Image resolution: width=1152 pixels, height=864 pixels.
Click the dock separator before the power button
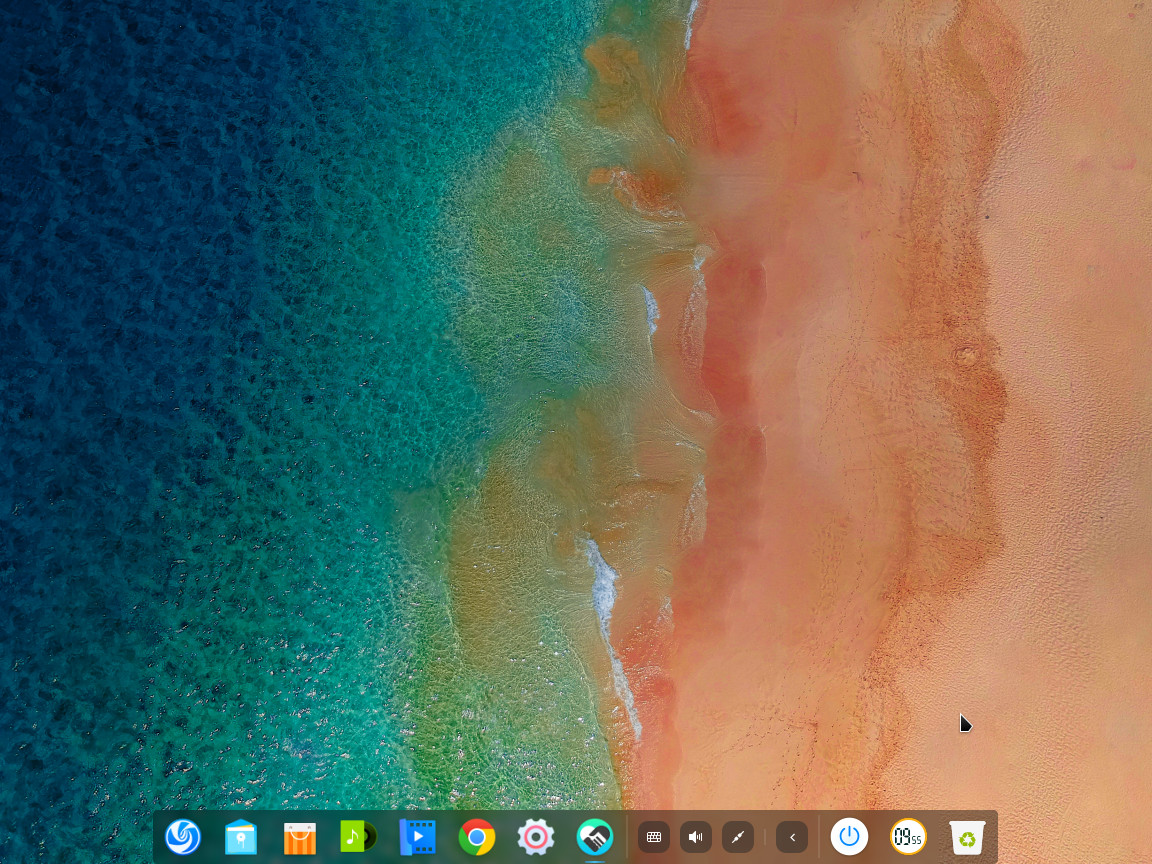pos(819,837)
